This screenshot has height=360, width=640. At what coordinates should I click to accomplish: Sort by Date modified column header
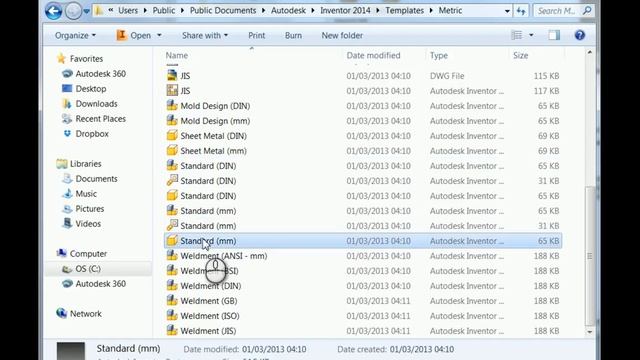(373, 56)
